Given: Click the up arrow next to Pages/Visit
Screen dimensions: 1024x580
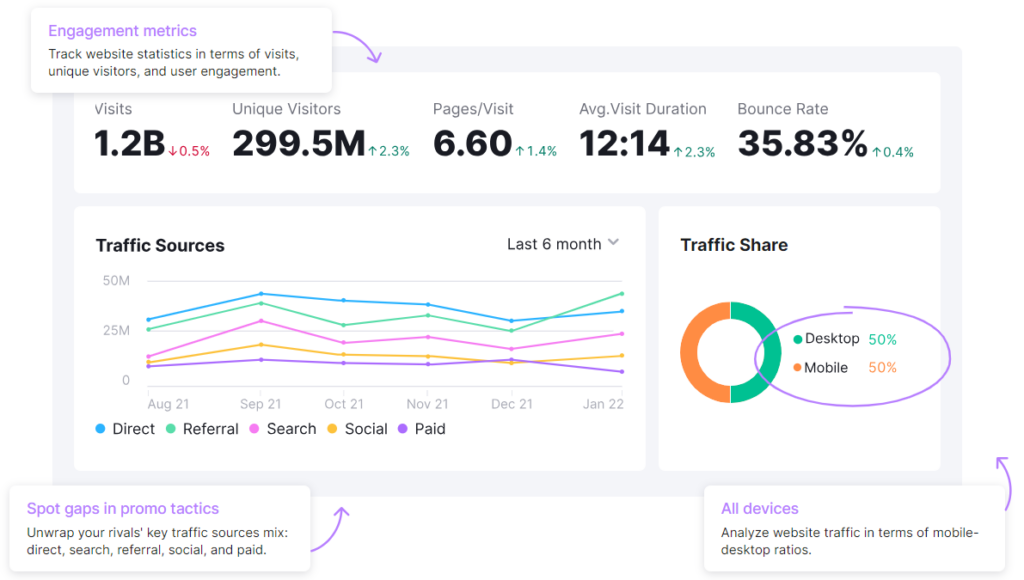Looking at the screenshot, I should [x=519, y=152].
